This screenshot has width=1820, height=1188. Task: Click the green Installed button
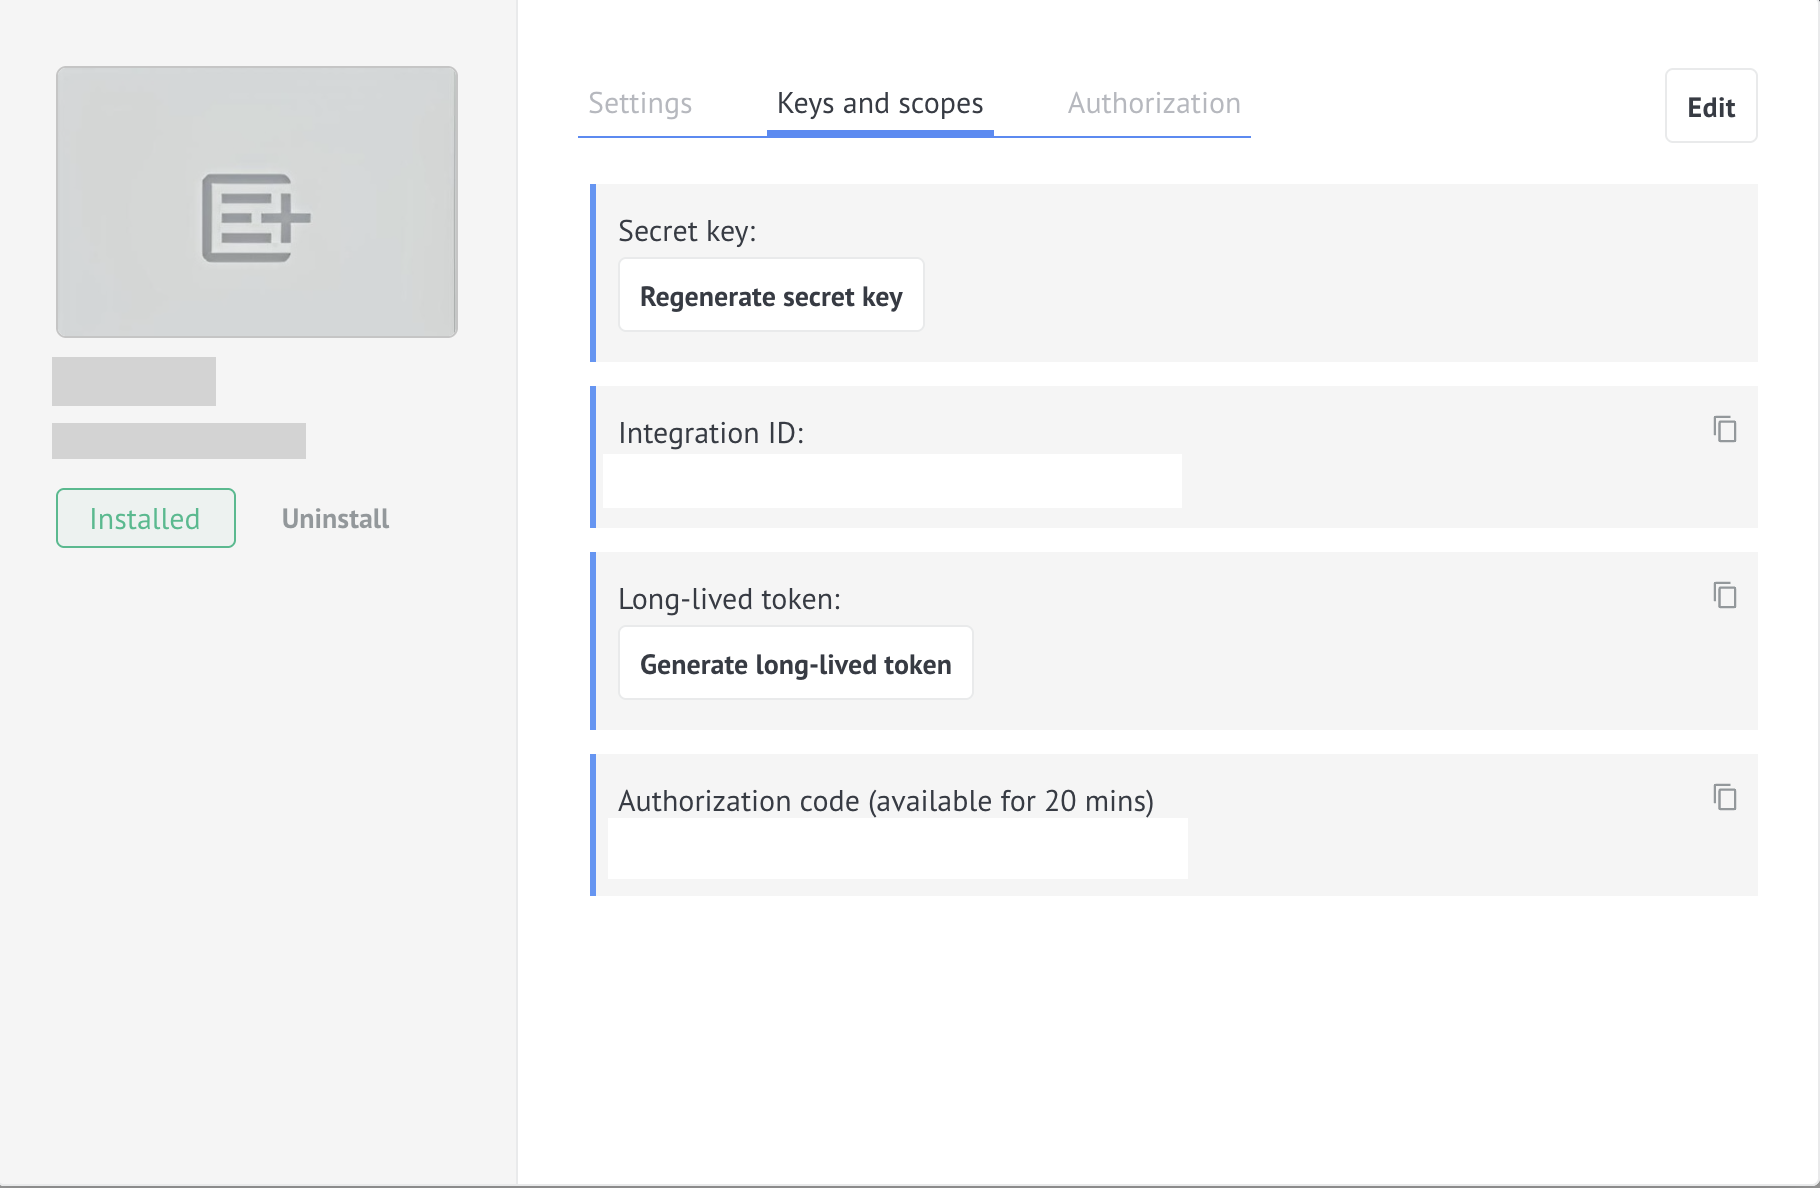(x=146, y=518)
